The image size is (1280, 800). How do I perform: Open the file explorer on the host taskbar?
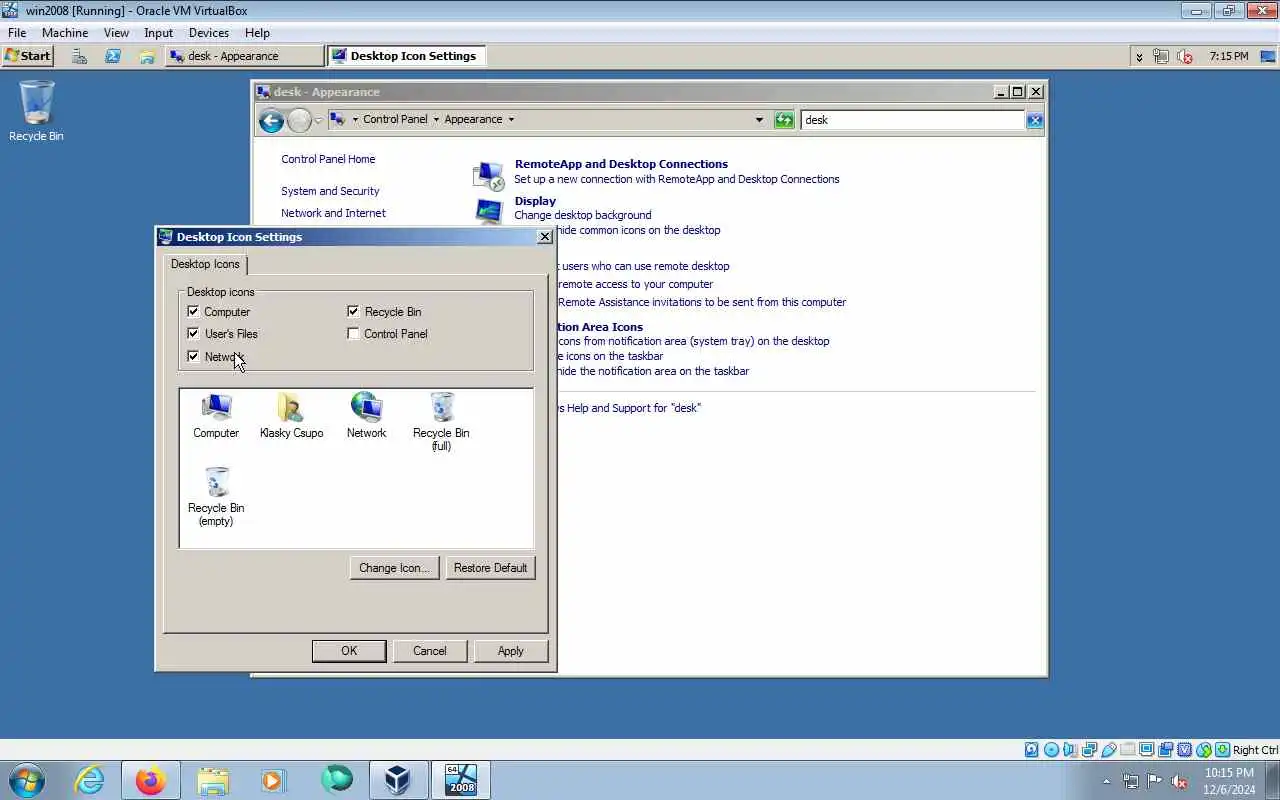point(213,780)
